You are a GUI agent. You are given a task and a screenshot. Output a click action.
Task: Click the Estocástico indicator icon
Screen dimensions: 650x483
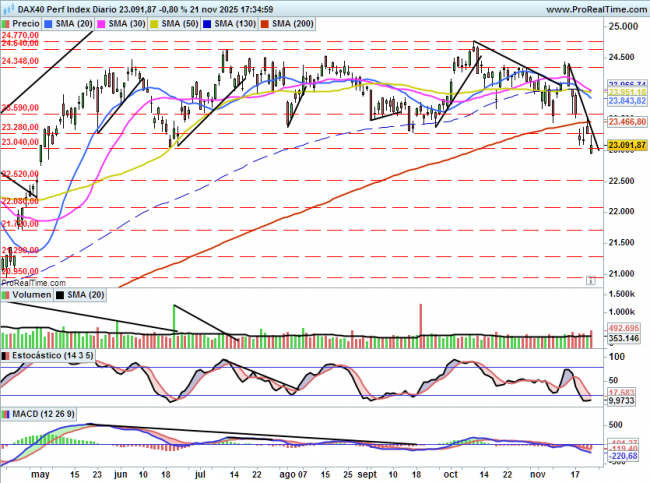point(7,355)
